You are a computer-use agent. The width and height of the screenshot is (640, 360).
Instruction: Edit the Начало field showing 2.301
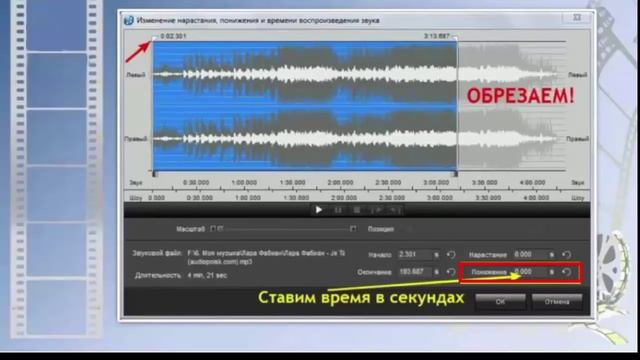[414, 255]
